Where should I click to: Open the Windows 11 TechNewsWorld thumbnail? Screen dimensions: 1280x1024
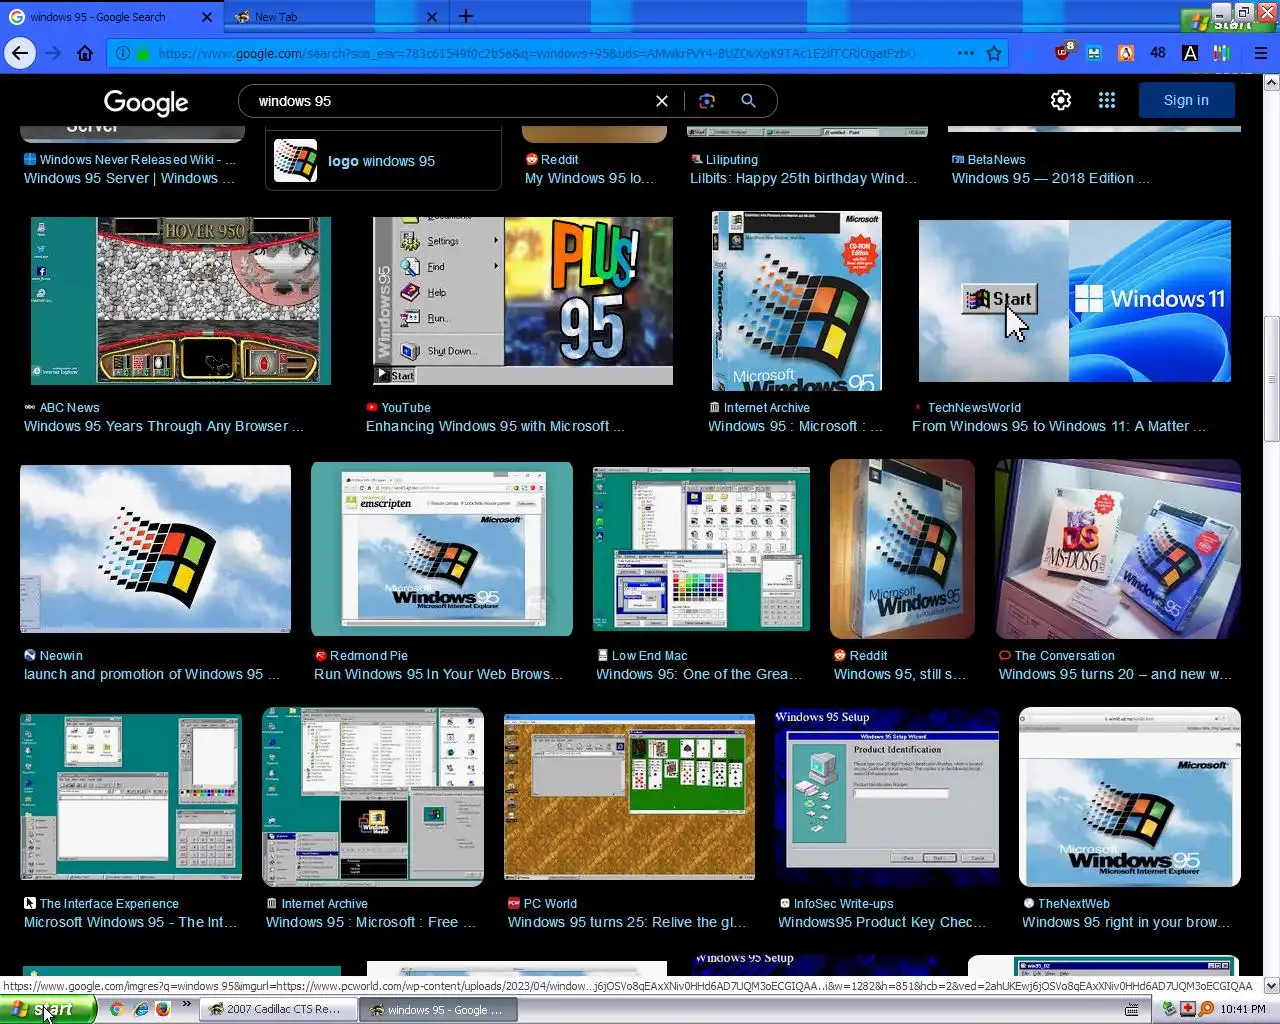[x=1075, y=301]
